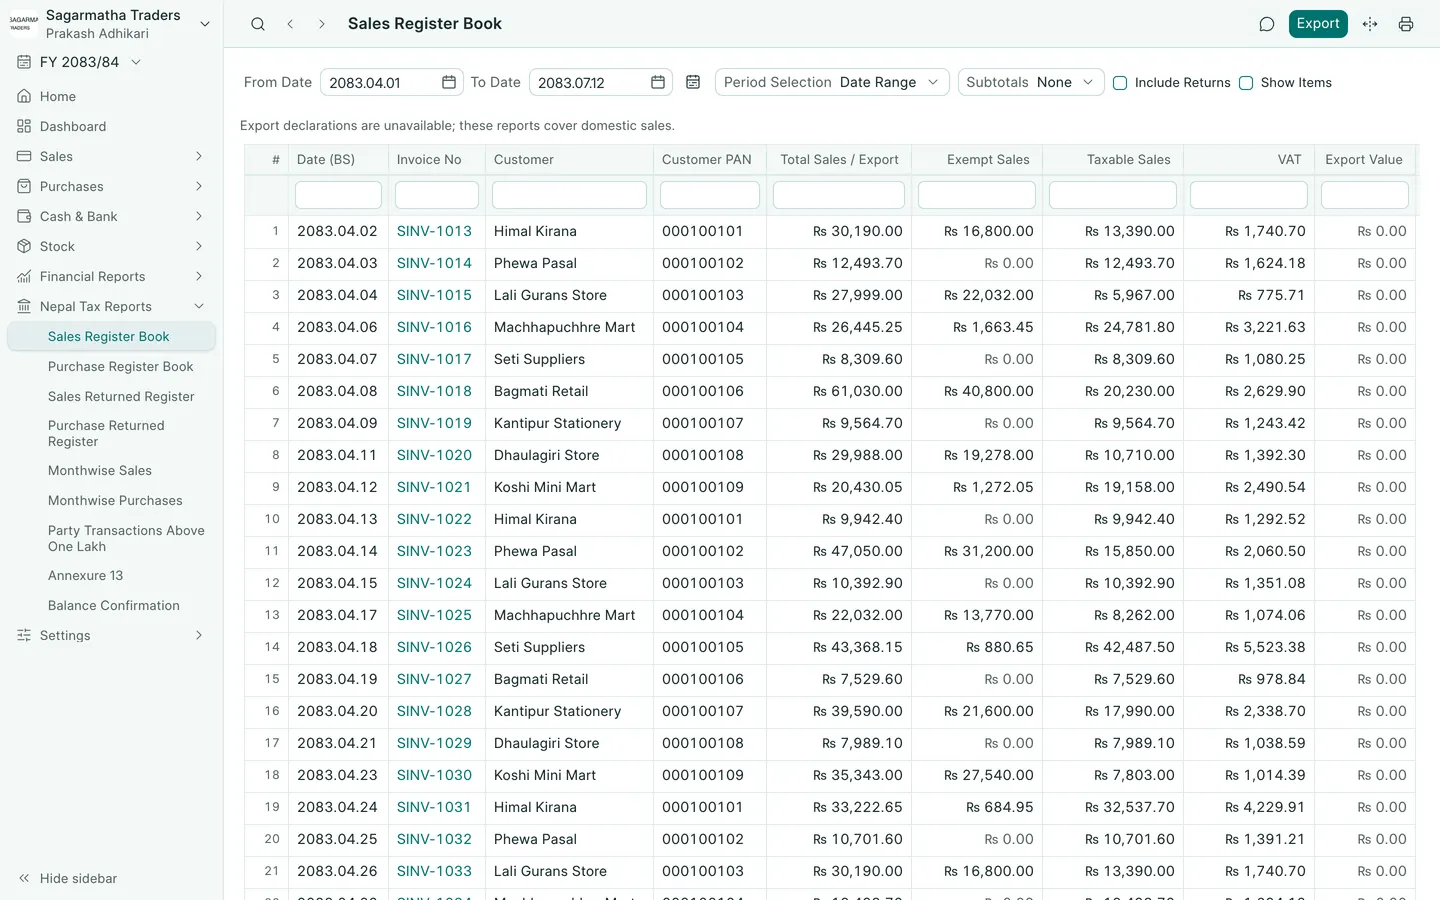Click the Invoice No column filter box
Screen dimensions: 1440x900
tap(437, 195)
